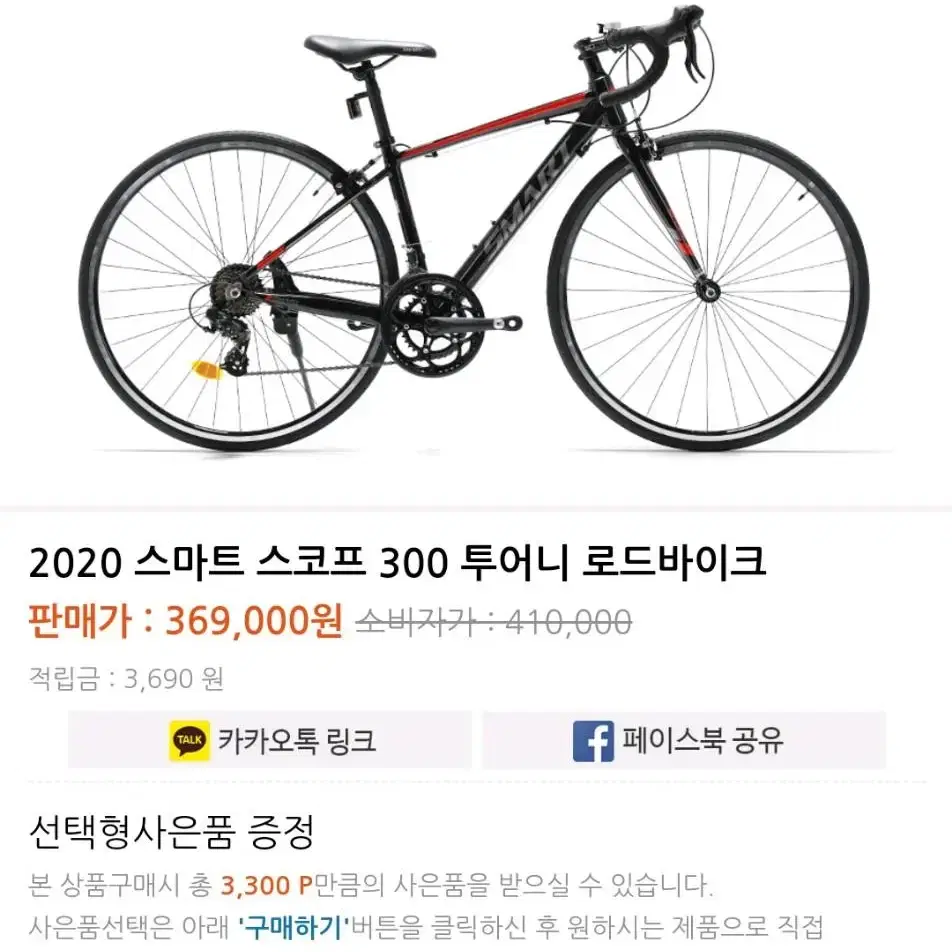Click the front wheel hub of the bike
The image size is (952, 952).
pos(708,291)
